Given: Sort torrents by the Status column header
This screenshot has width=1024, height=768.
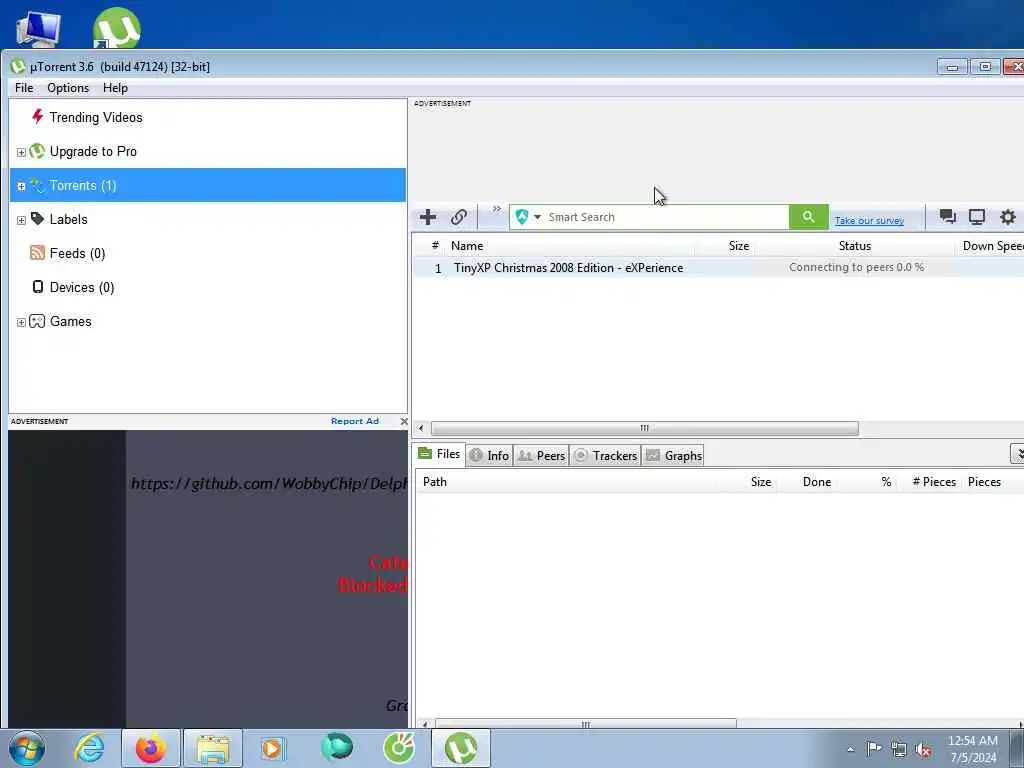Looking at the screenshot, I should pos(855,246).
